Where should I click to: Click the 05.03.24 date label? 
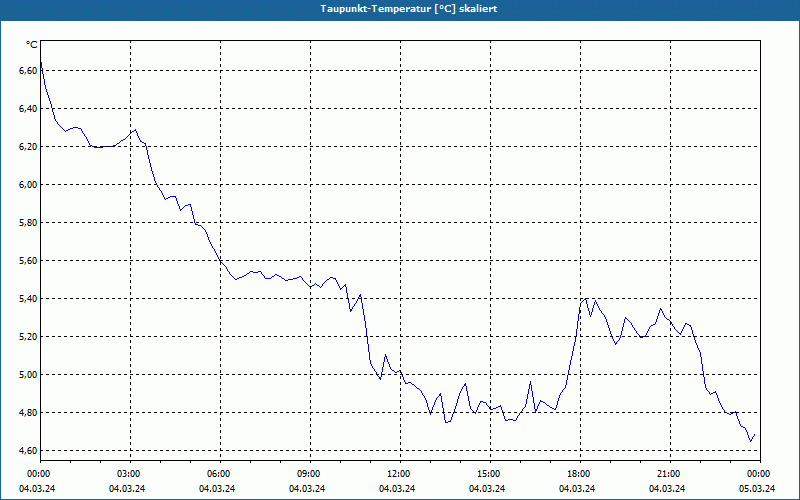[757, 489]
